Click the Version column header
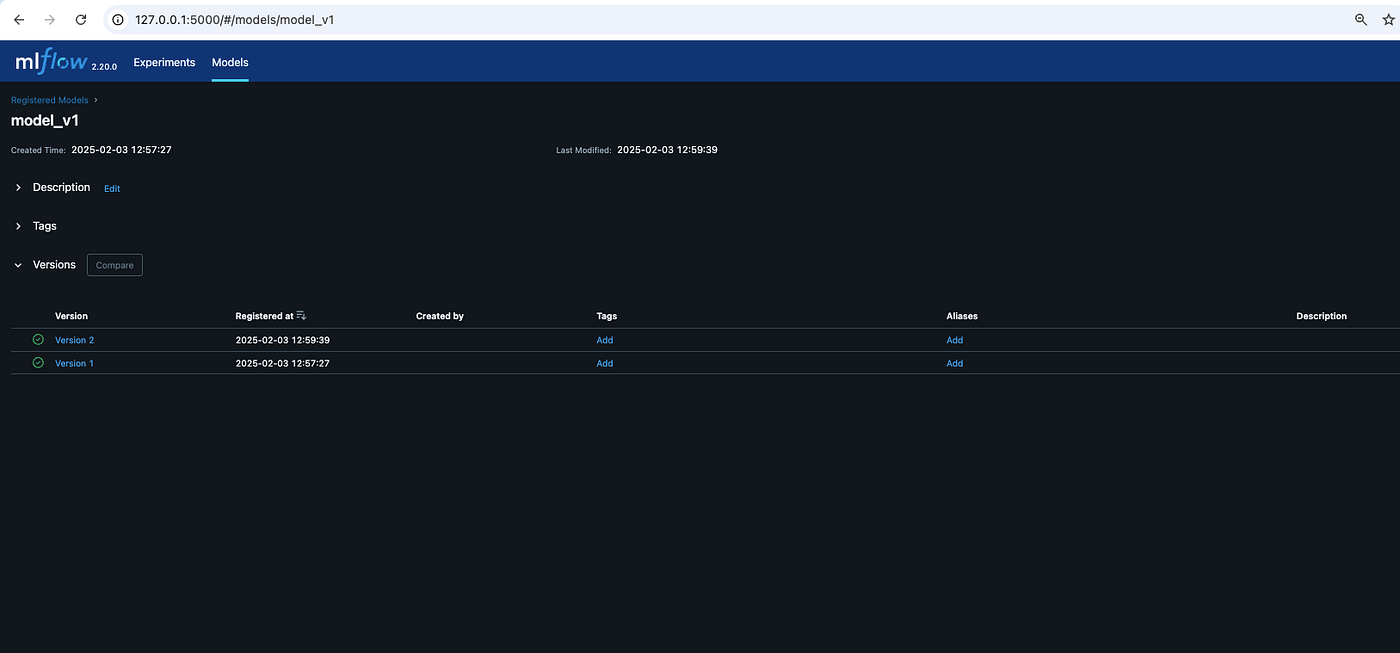The width and height of the screenshot is (1400, 653). tap(71, 316)
